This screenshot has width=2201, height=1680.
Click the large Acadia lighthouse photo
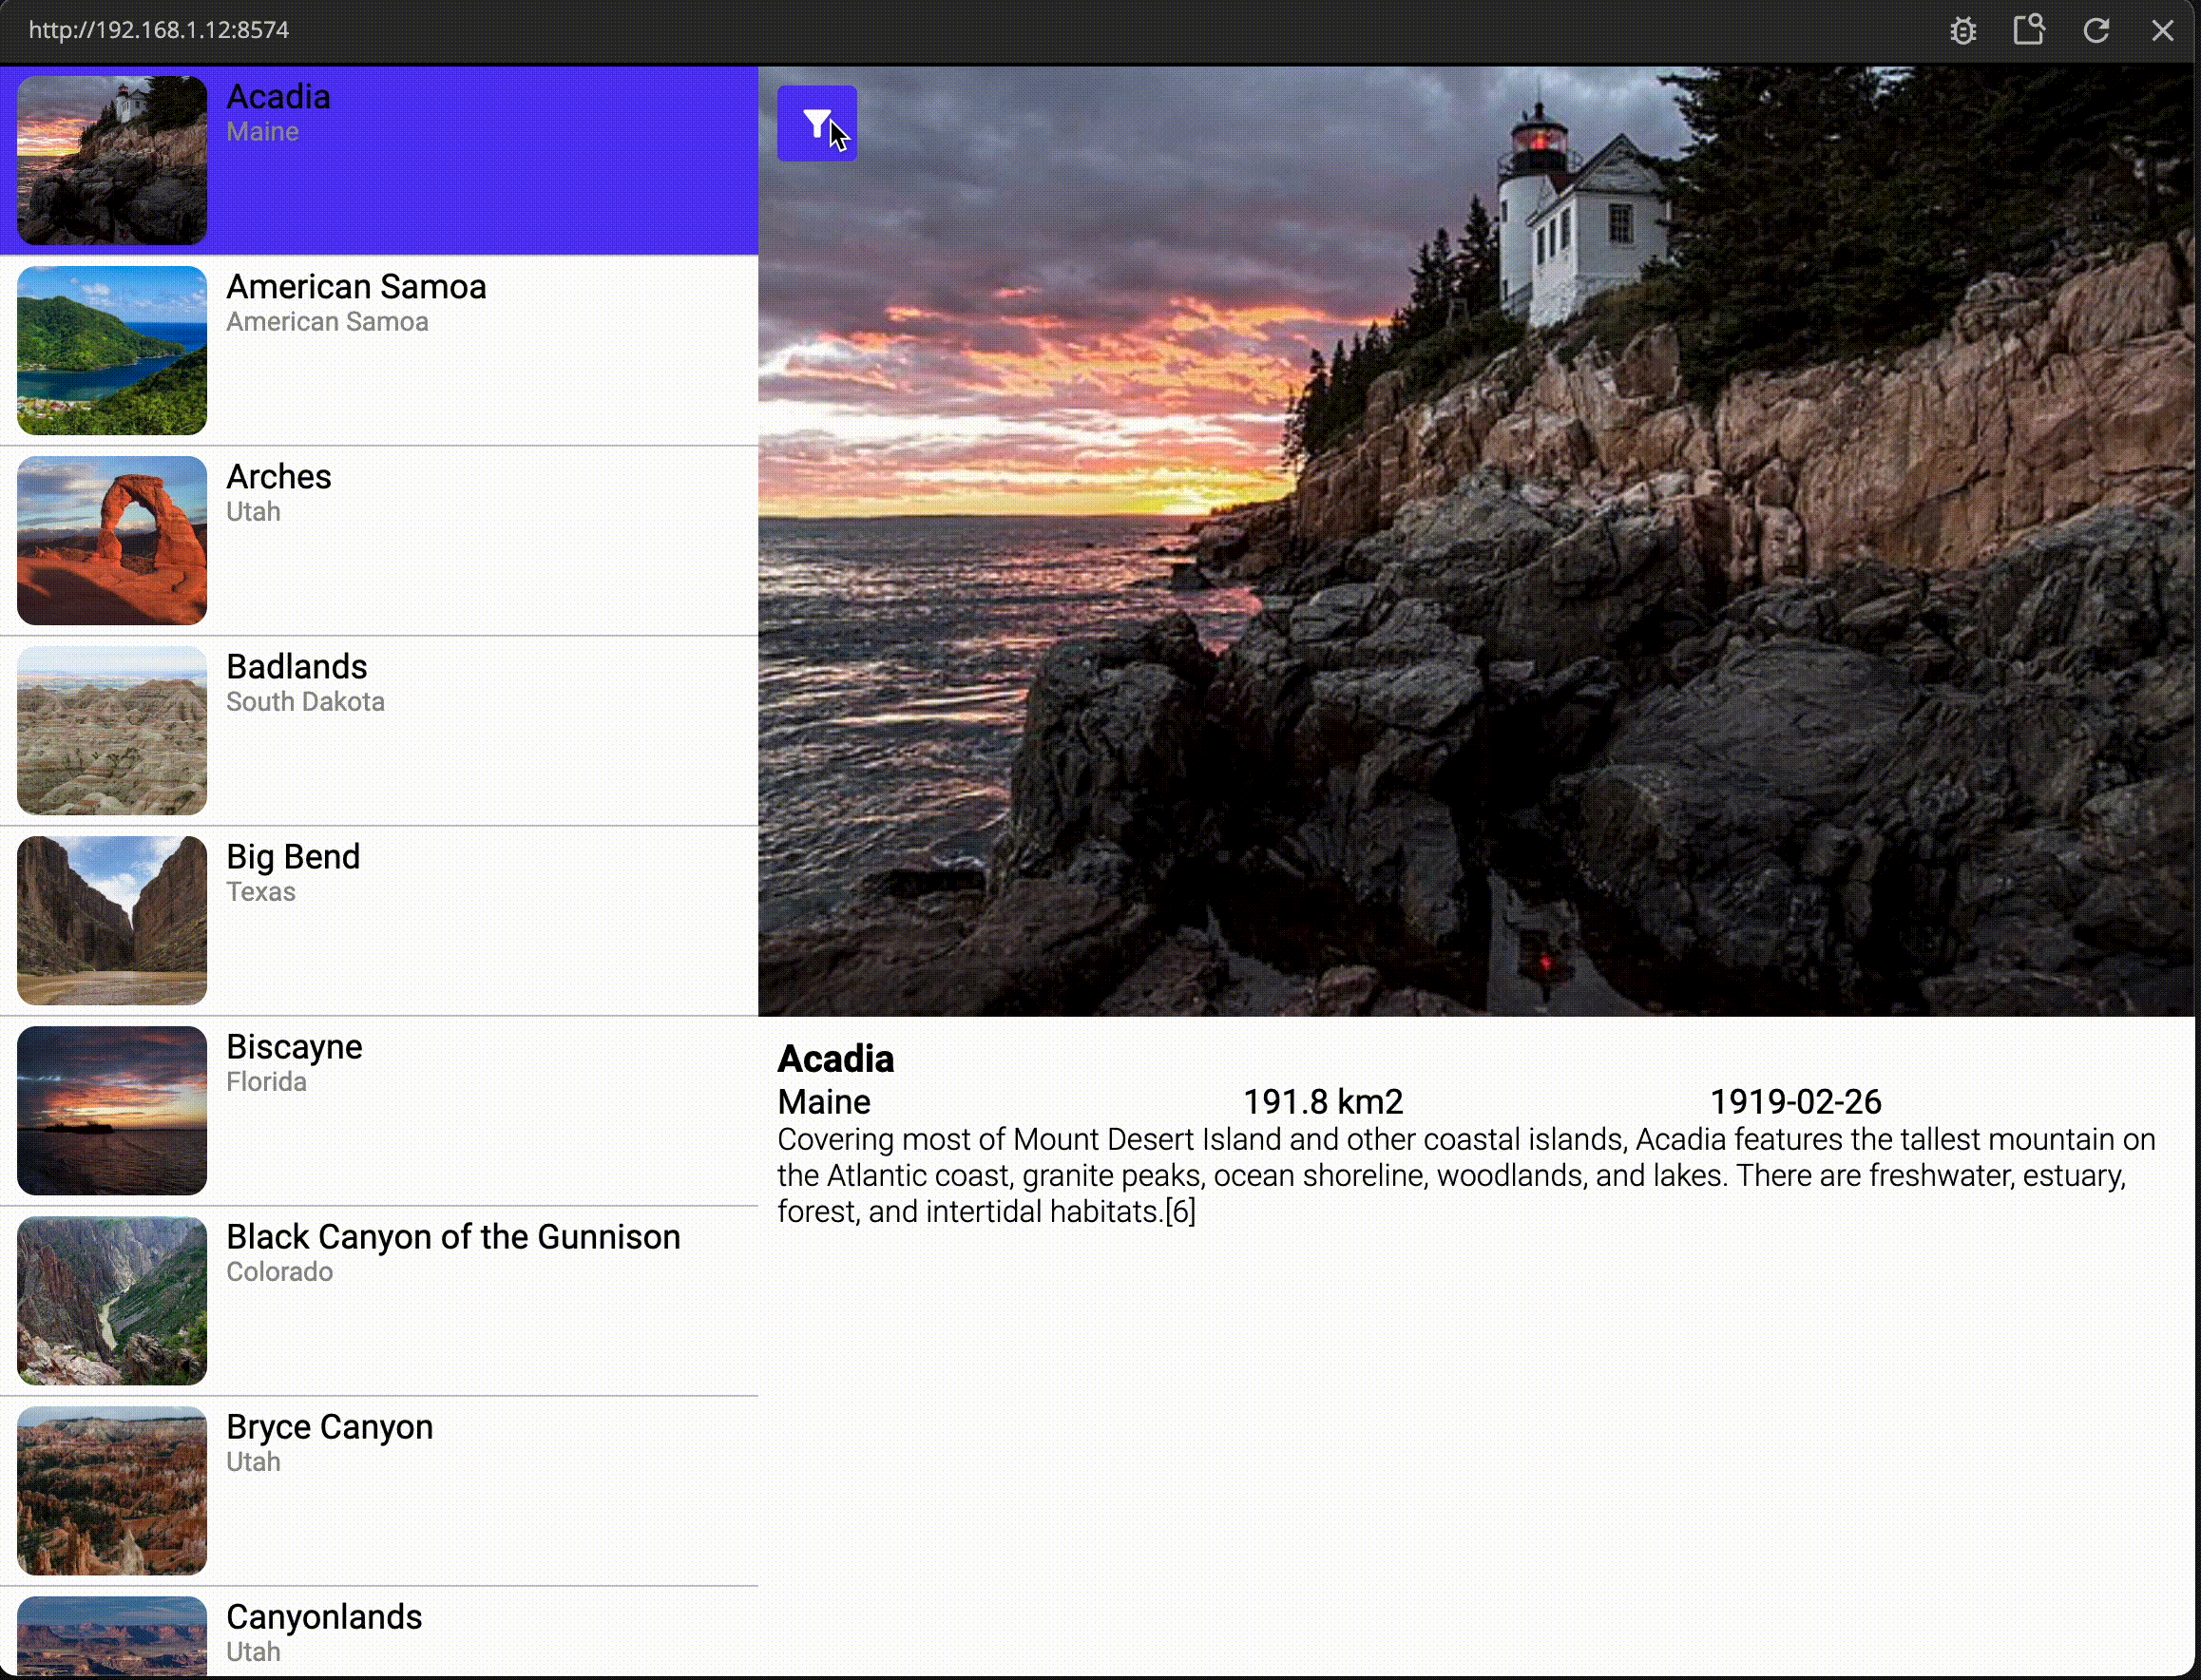tap(1476, 541)
